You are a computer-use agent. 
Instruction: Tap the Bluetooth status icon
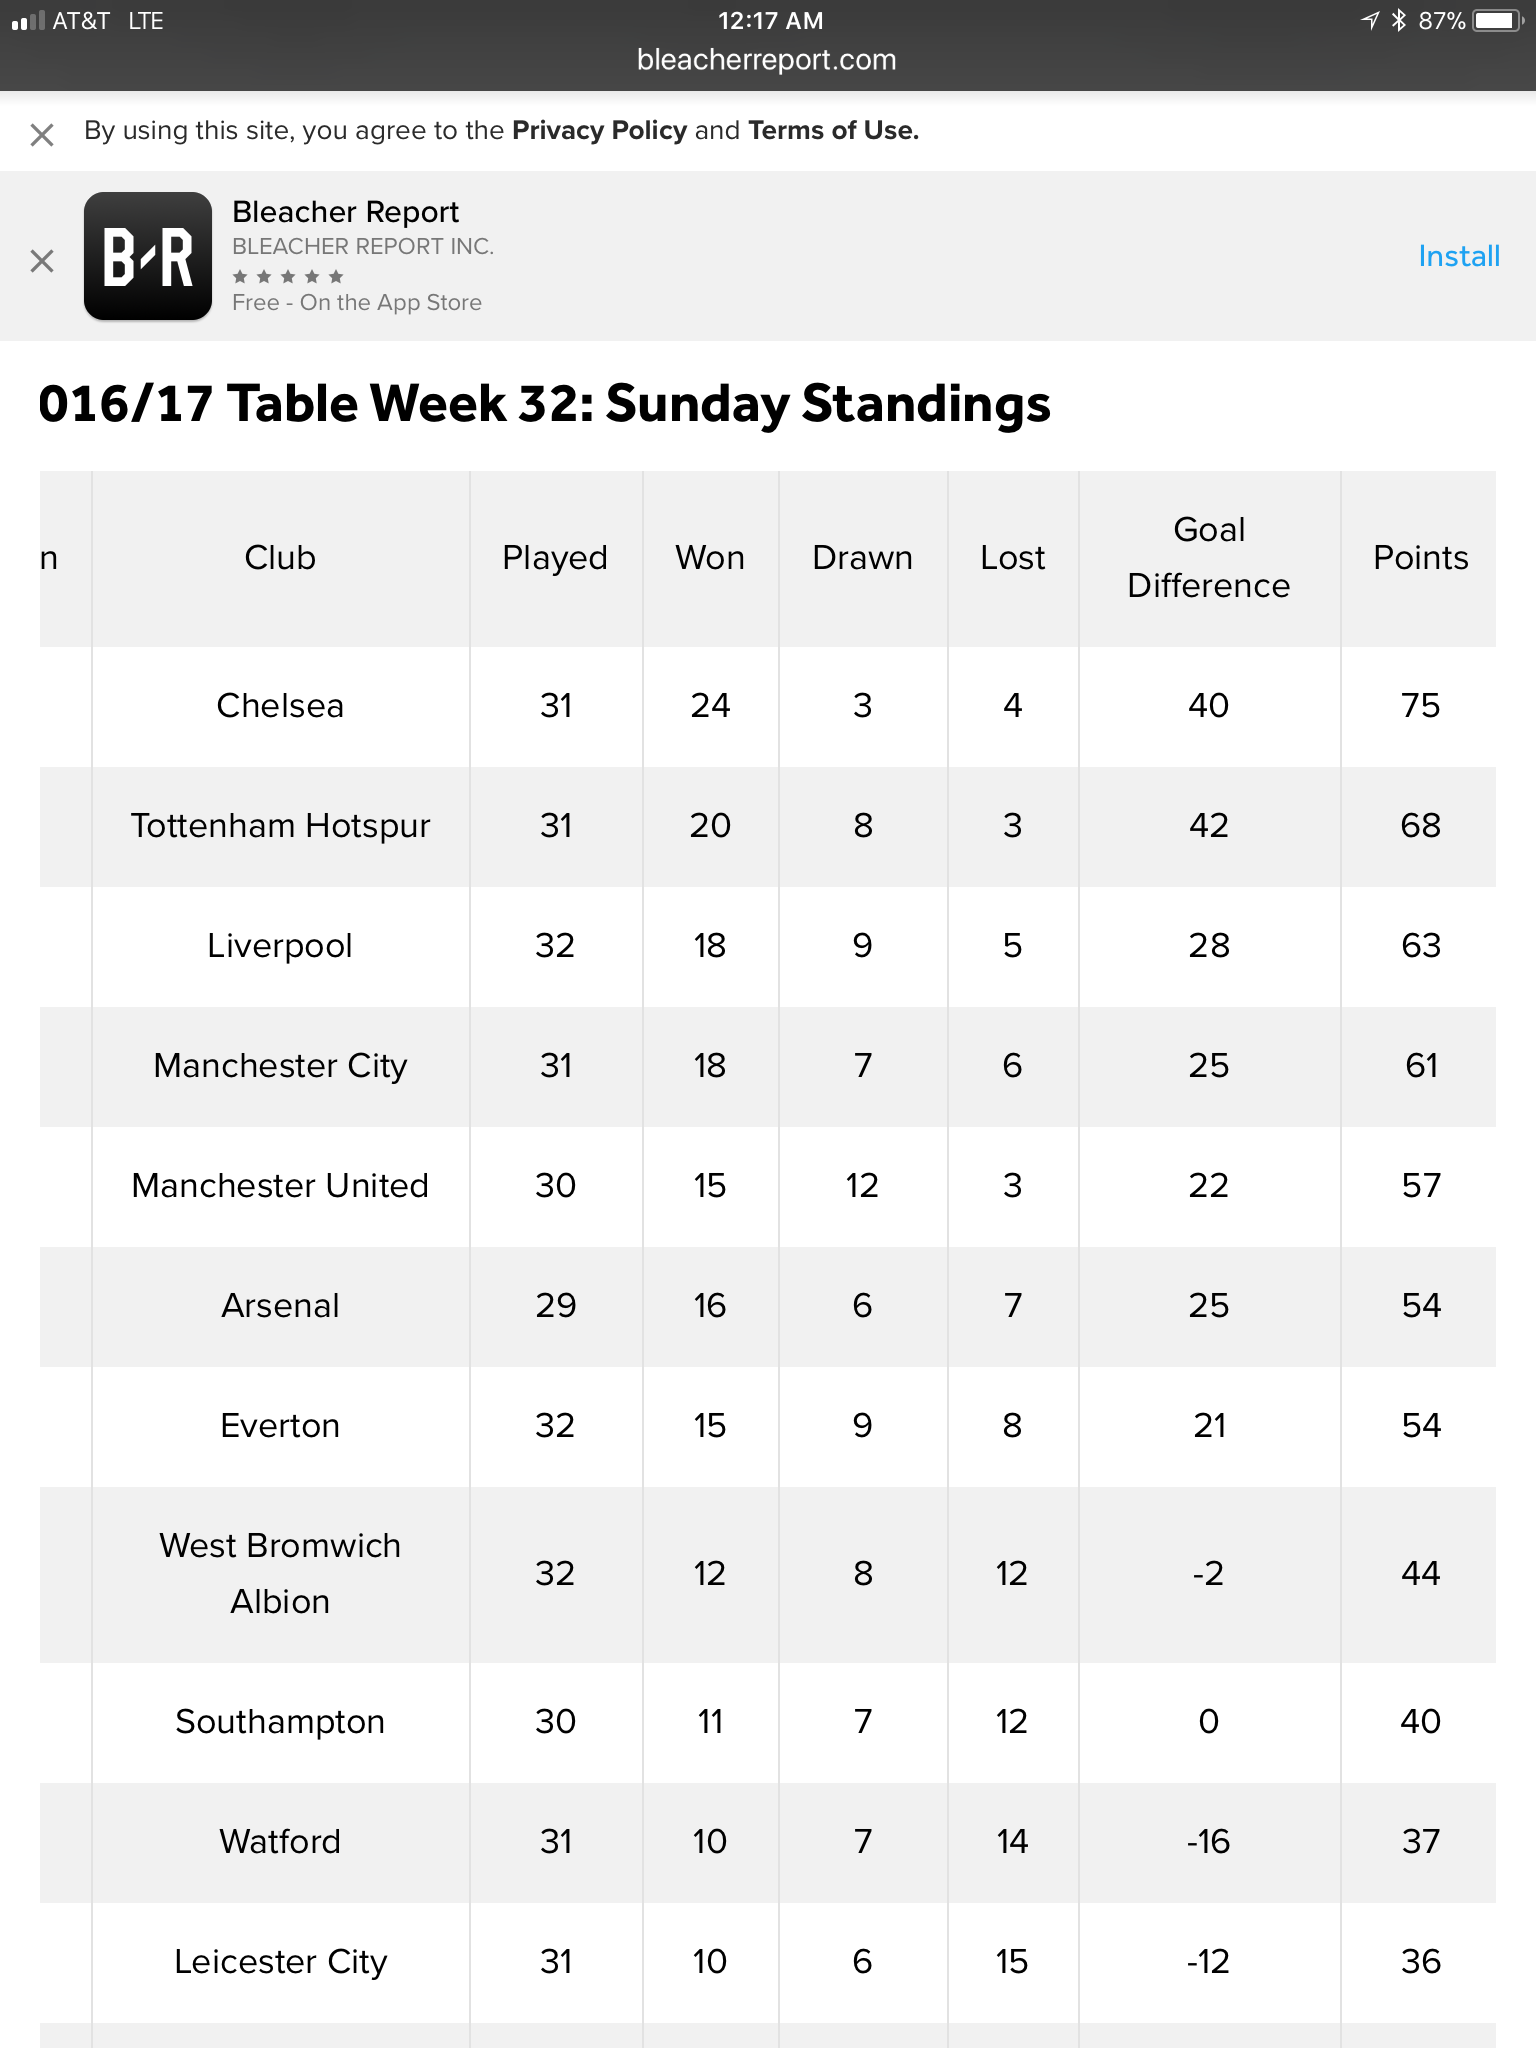[1399, 21]
